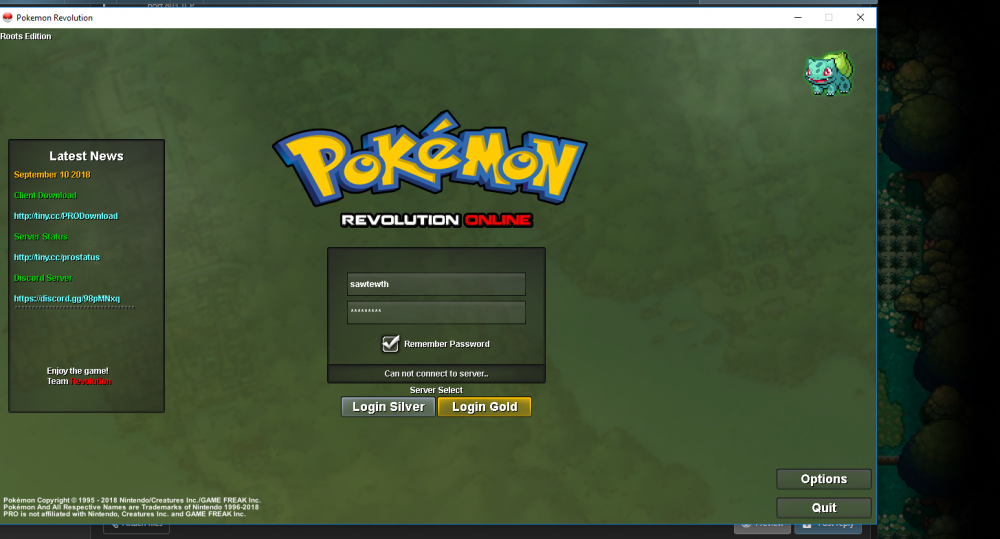Click the Latest News panel heading
This screenshot has width=1000, height=539.
(86, 156)
